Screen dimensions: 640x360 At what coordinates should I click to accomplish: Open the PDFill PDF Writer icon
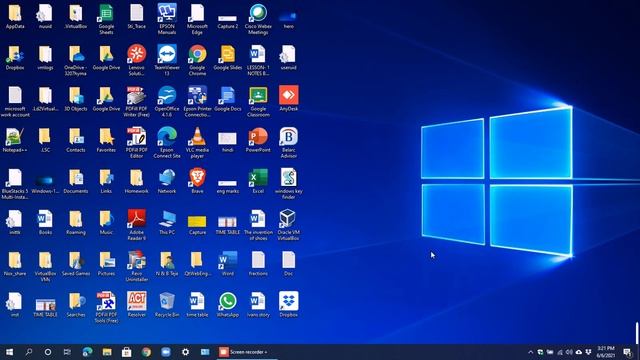point(136,101)
